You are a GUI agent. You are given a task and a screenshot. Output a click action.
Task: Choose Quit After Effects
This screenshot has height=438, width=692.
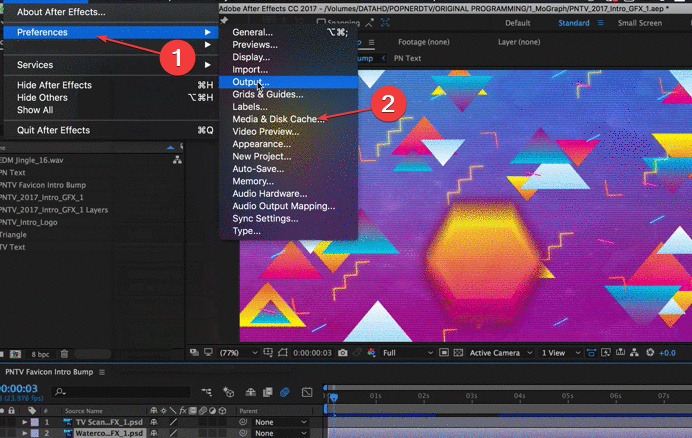[x=111, y=130]
